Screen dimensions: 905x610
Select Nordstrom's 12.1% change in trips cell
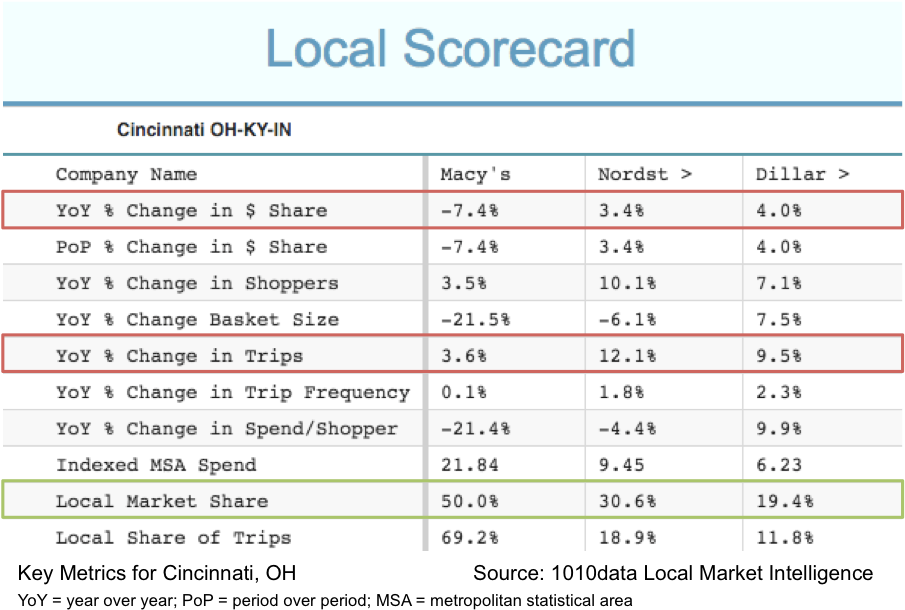coord(626,356)
